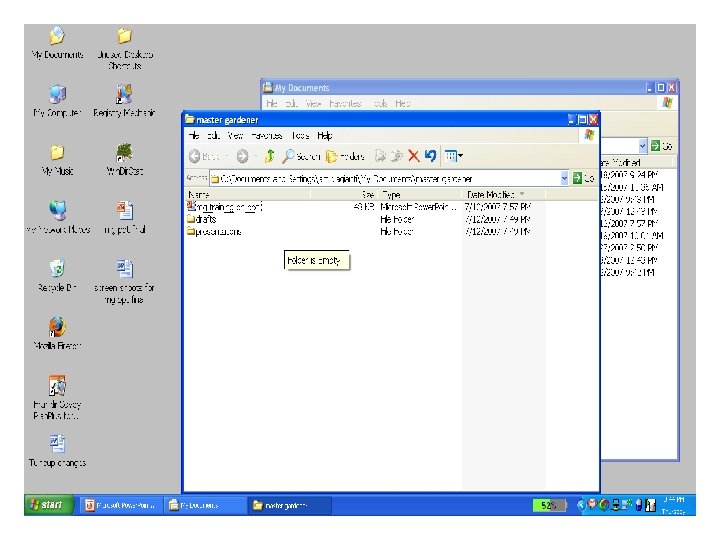Select the mg training PowerPoint file
The image size is (720, 540).
pyautogui.click(x=225, y=207)
